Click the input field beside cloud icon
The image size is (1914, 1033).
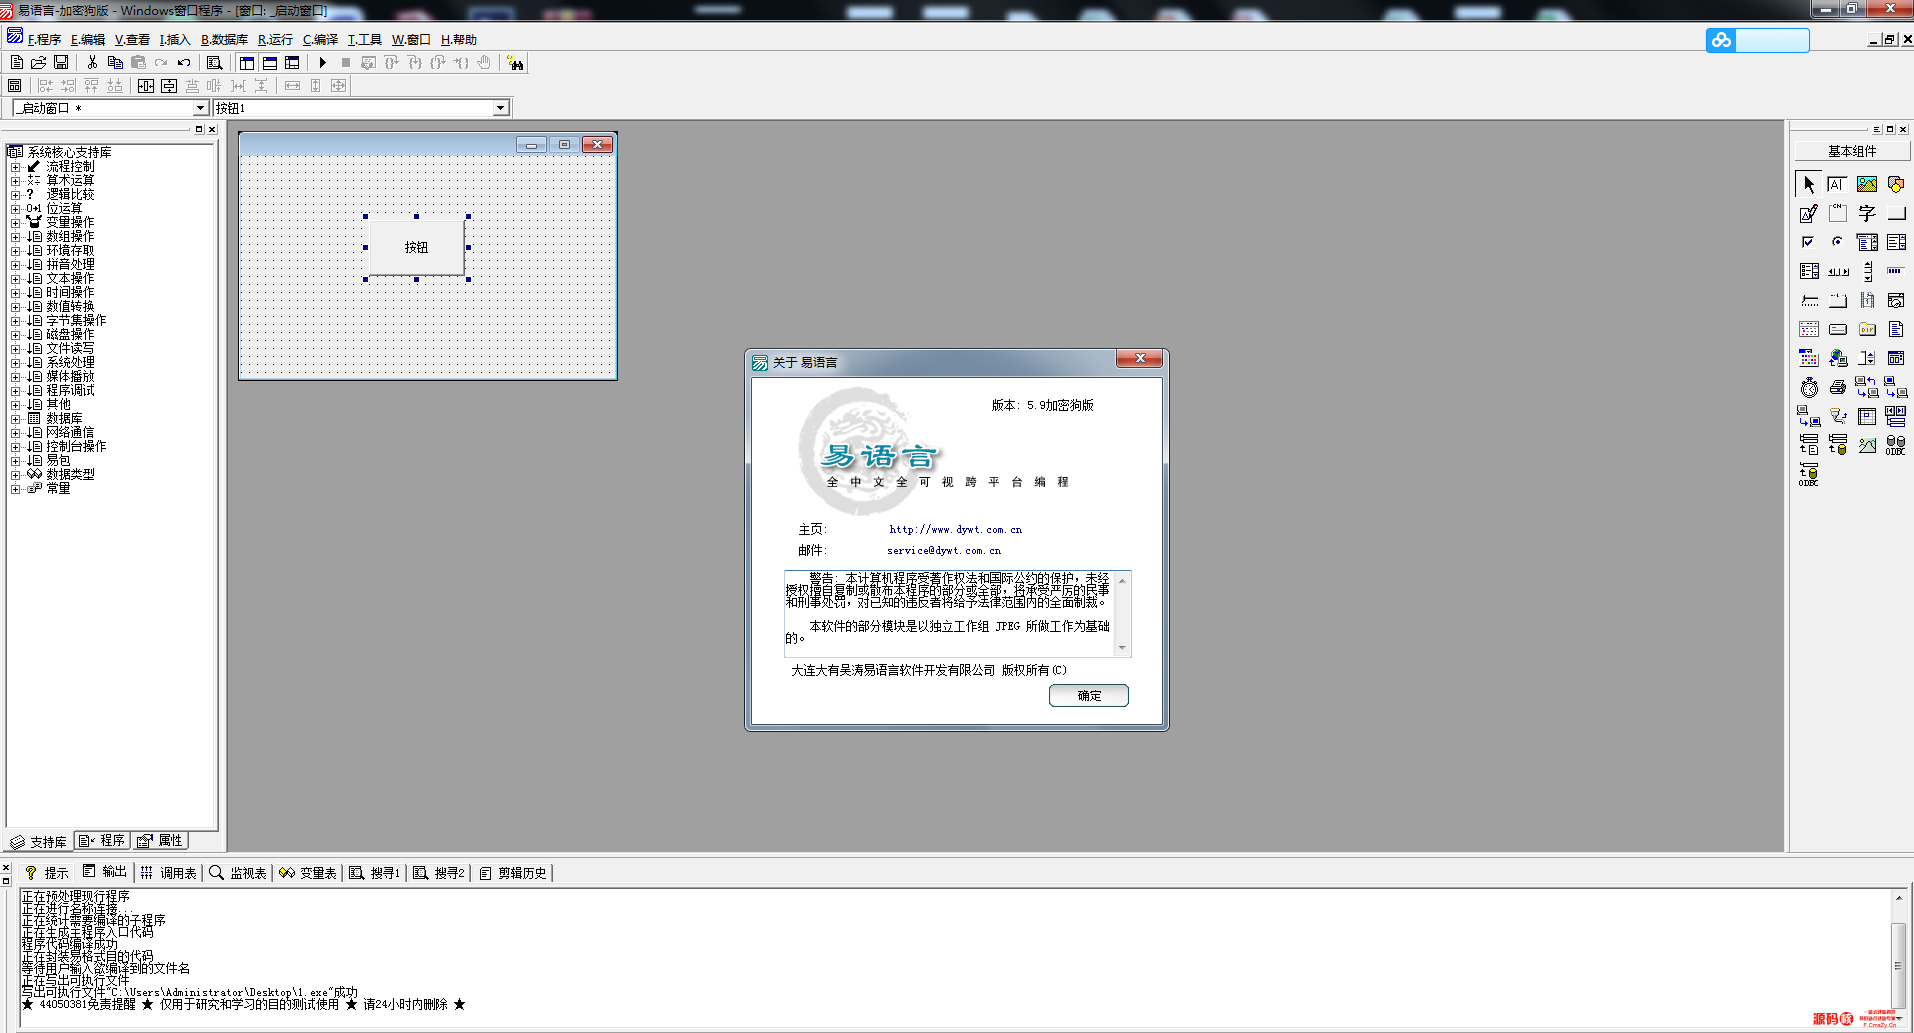coord(1772,40)
